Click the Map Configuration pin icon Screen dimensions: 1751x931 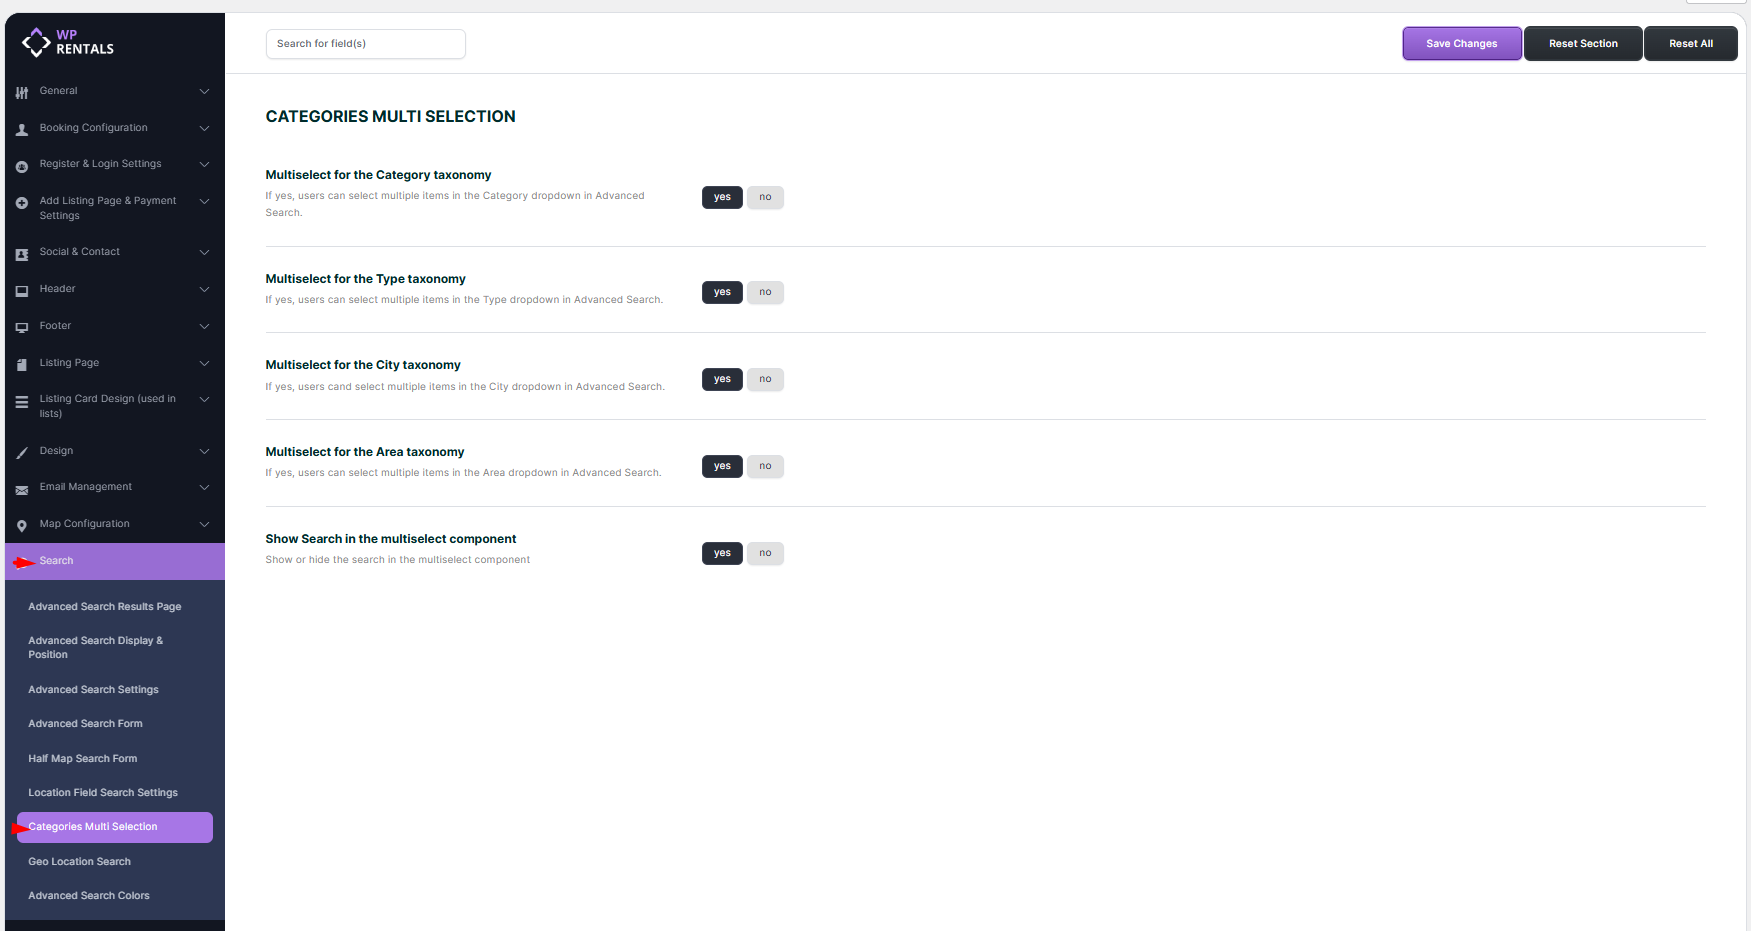pyautogui.click(x=22, y=526)
